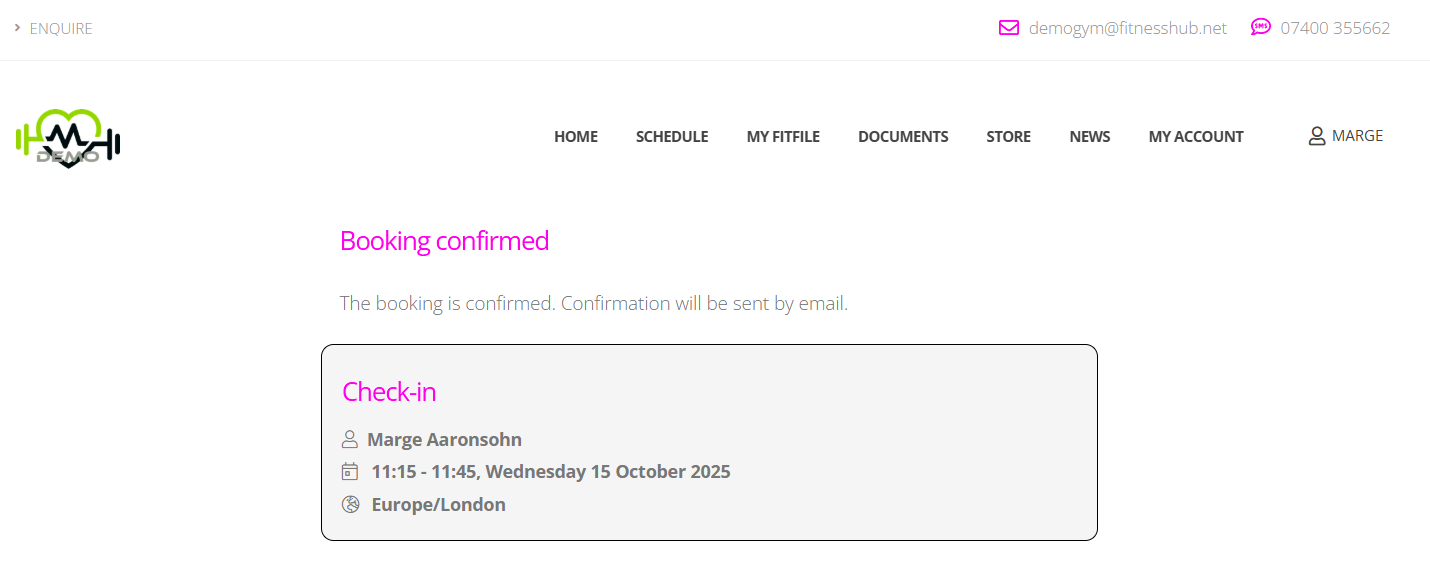Image resolution: width=1430 pixels, height=573 pixels.
Task: Visit the STORE page
Action: tap(1008, 137)
